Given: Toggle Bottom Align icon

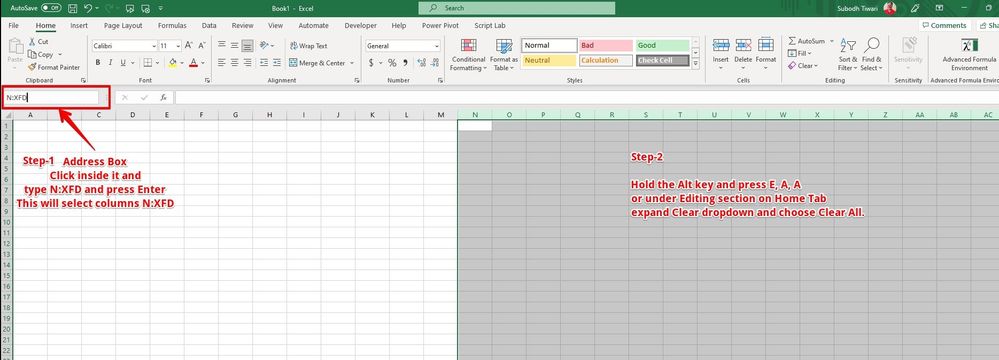Looking at the screenshot, I should 247,46.
